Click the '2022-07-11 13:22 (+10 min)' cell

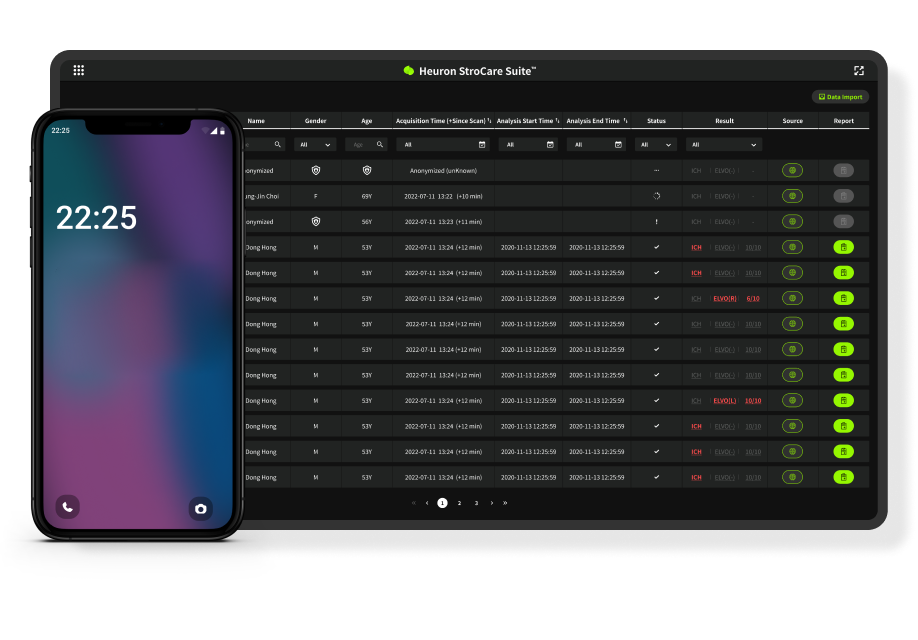pos(443,196)
